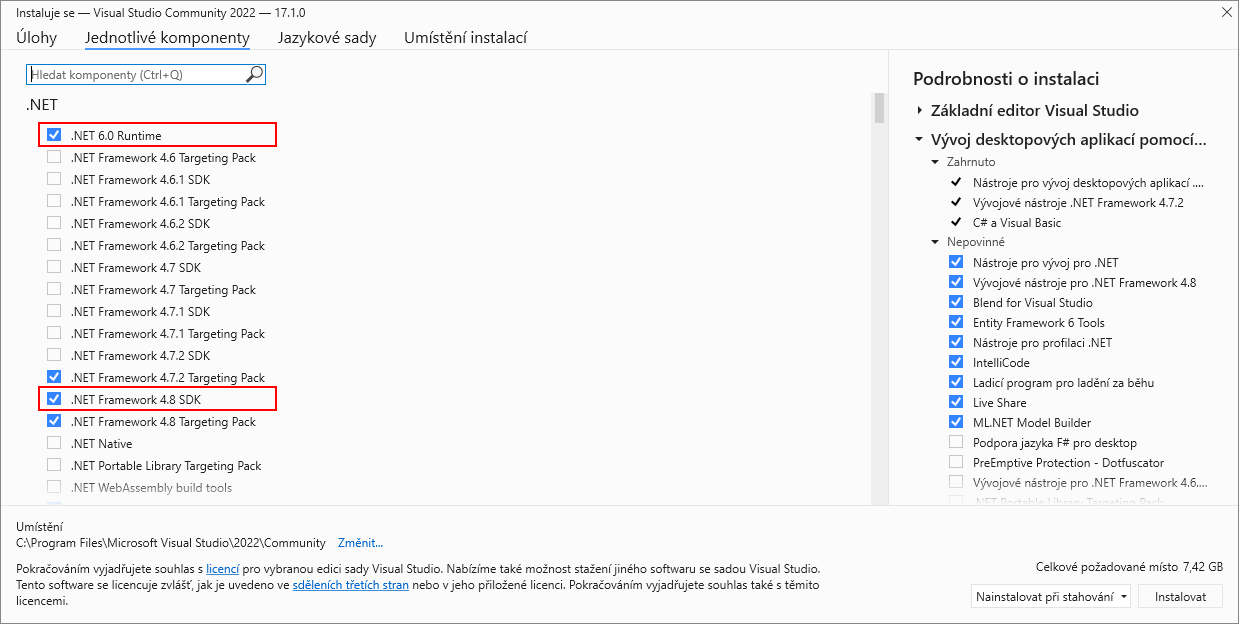Enable the .NET Framework 4.7 SDK component
1239x624 pixels.
click(x=54, y=267)
